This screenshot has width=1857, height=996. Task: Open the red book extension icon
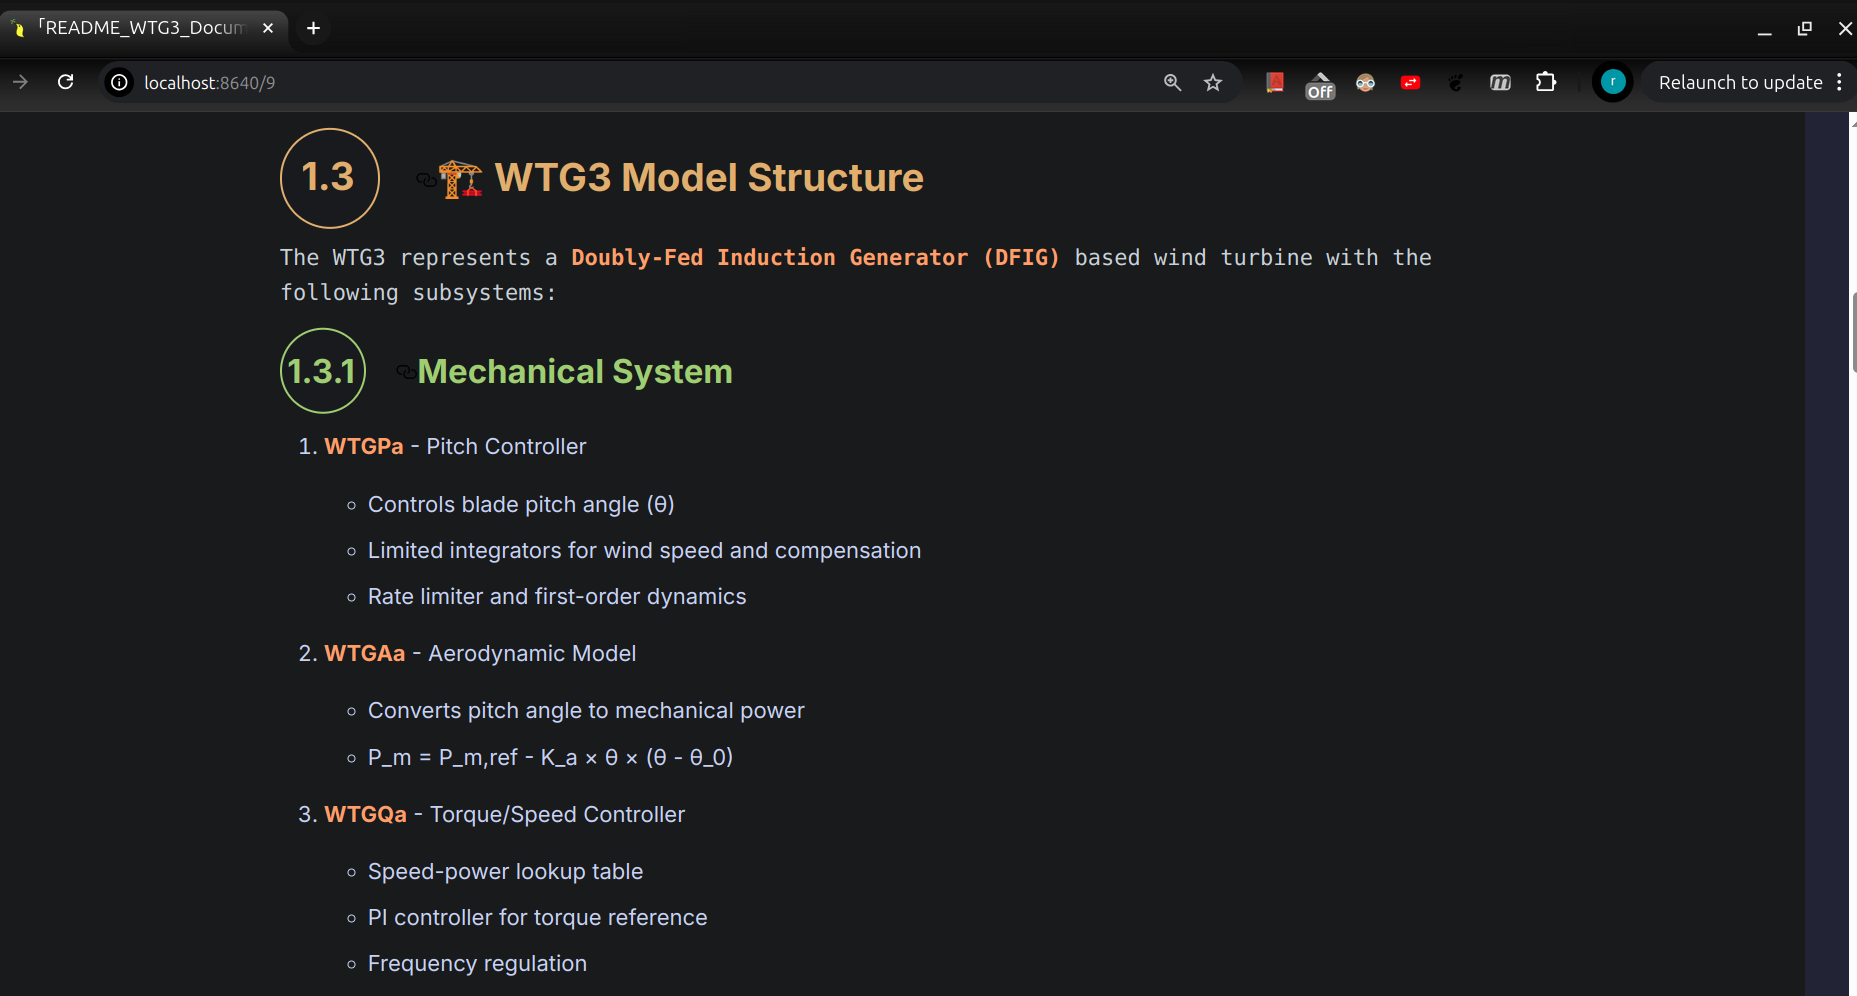pos(1274,82)
